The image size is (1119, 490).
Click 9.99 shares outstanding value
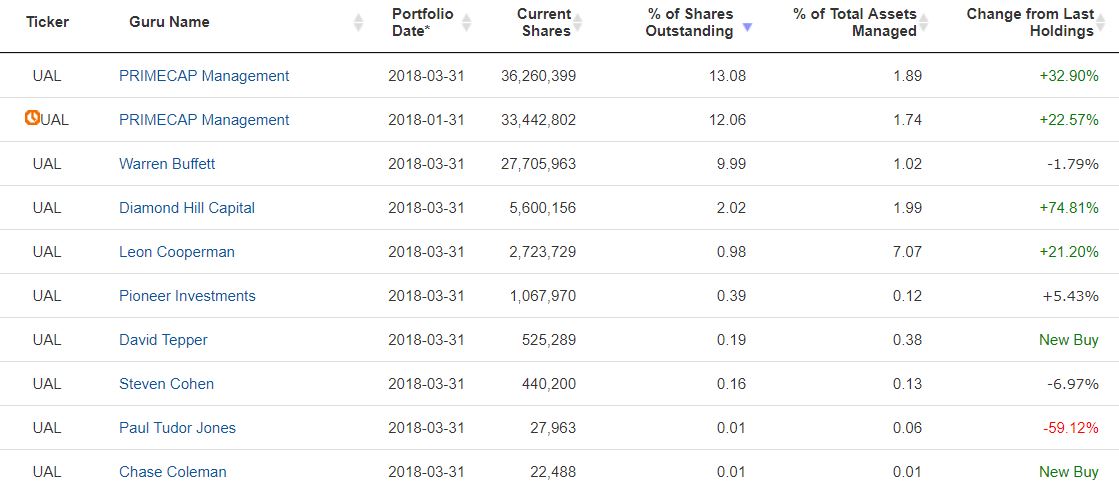tap(732, 164)
